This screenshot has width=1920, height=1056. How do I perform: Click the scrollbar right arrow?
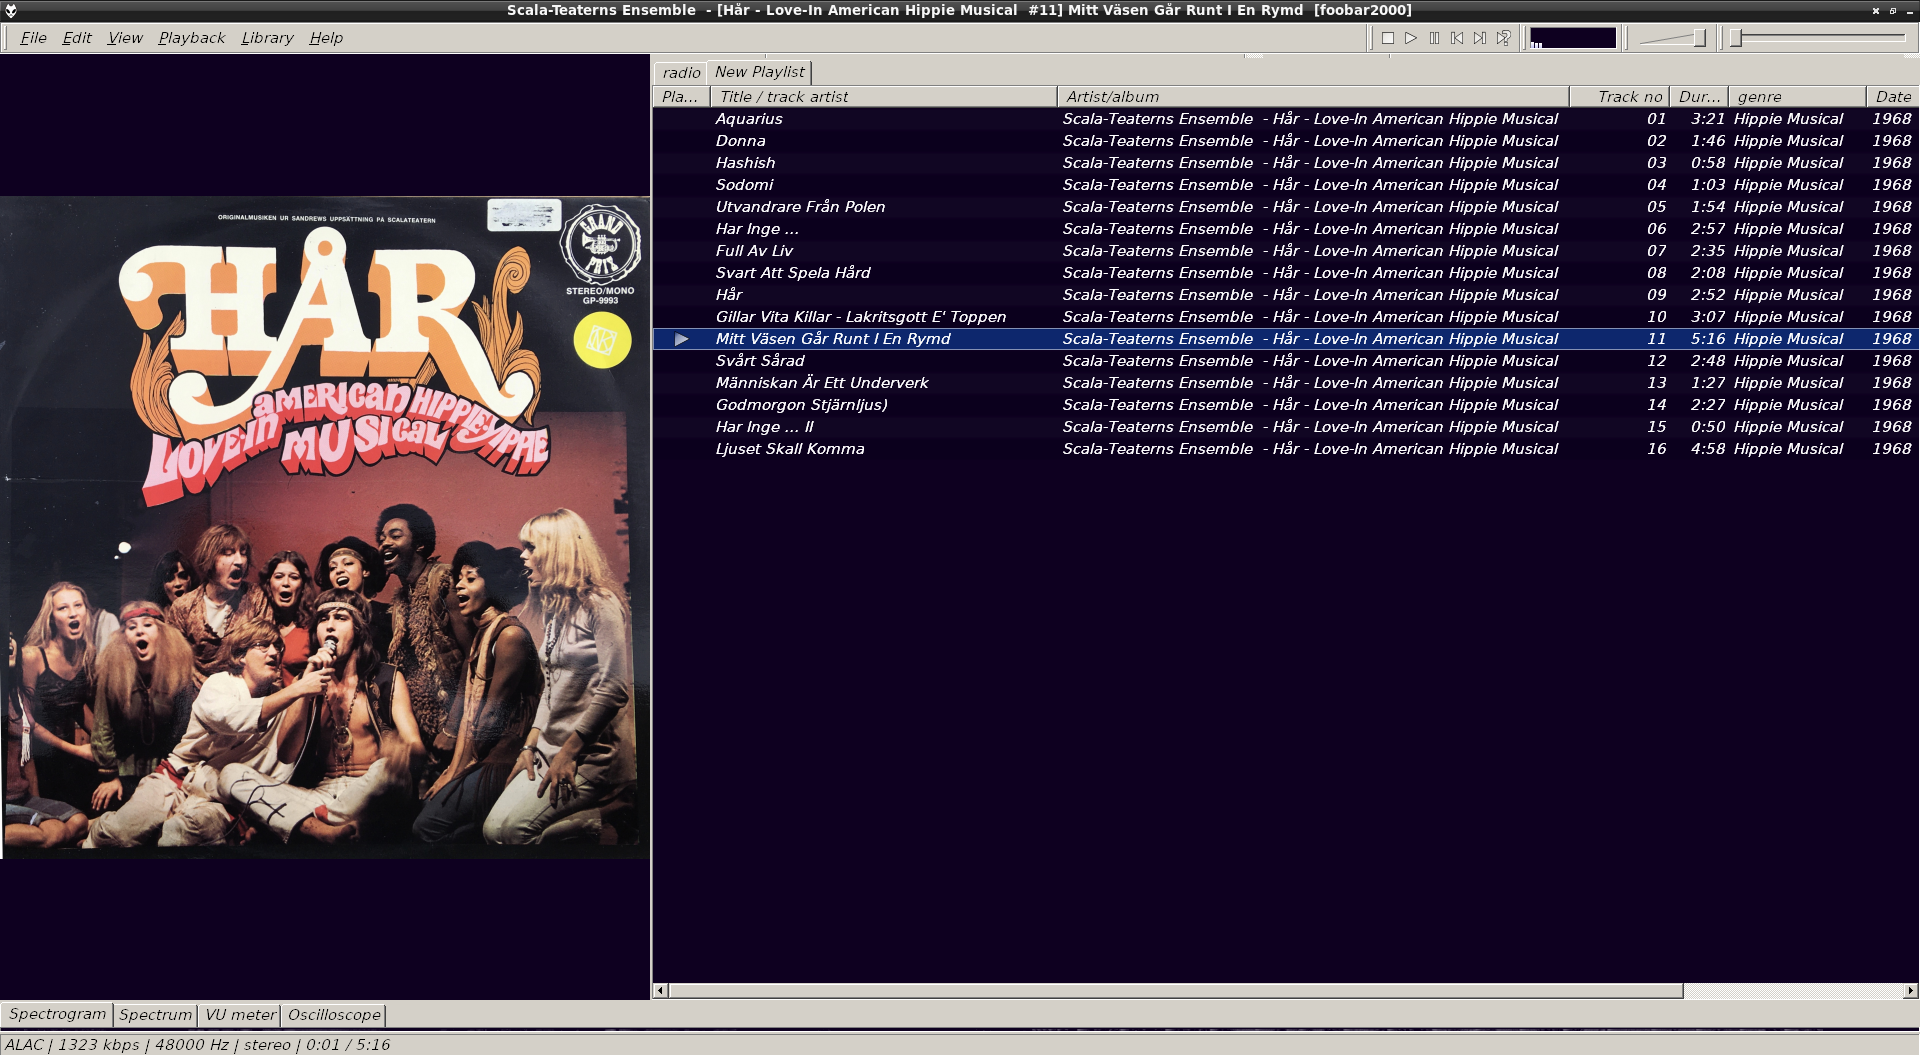(1911, 991)
